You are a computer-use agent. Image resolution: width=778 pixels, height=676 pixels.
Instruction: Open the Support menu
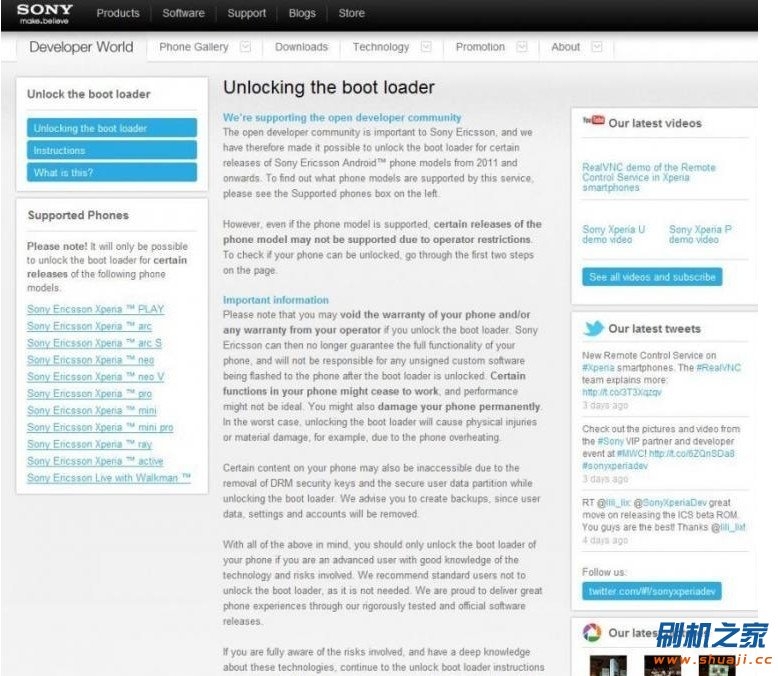[247, 13]
